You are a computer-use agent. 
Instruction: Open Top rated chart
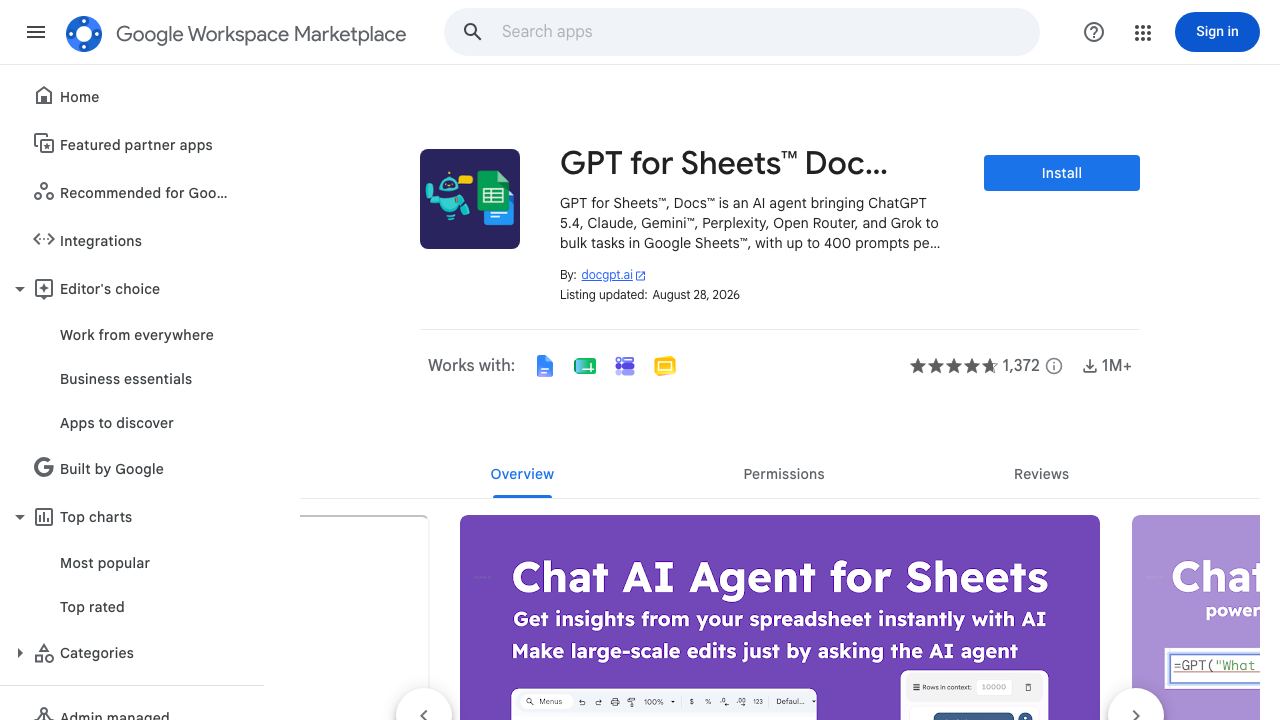pyautogui.click(x=92, y=607)
